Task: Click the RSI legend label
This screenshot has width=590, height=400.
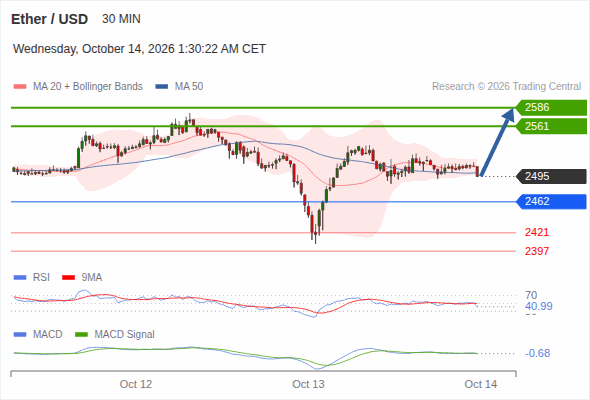Action: click(41, 277)
